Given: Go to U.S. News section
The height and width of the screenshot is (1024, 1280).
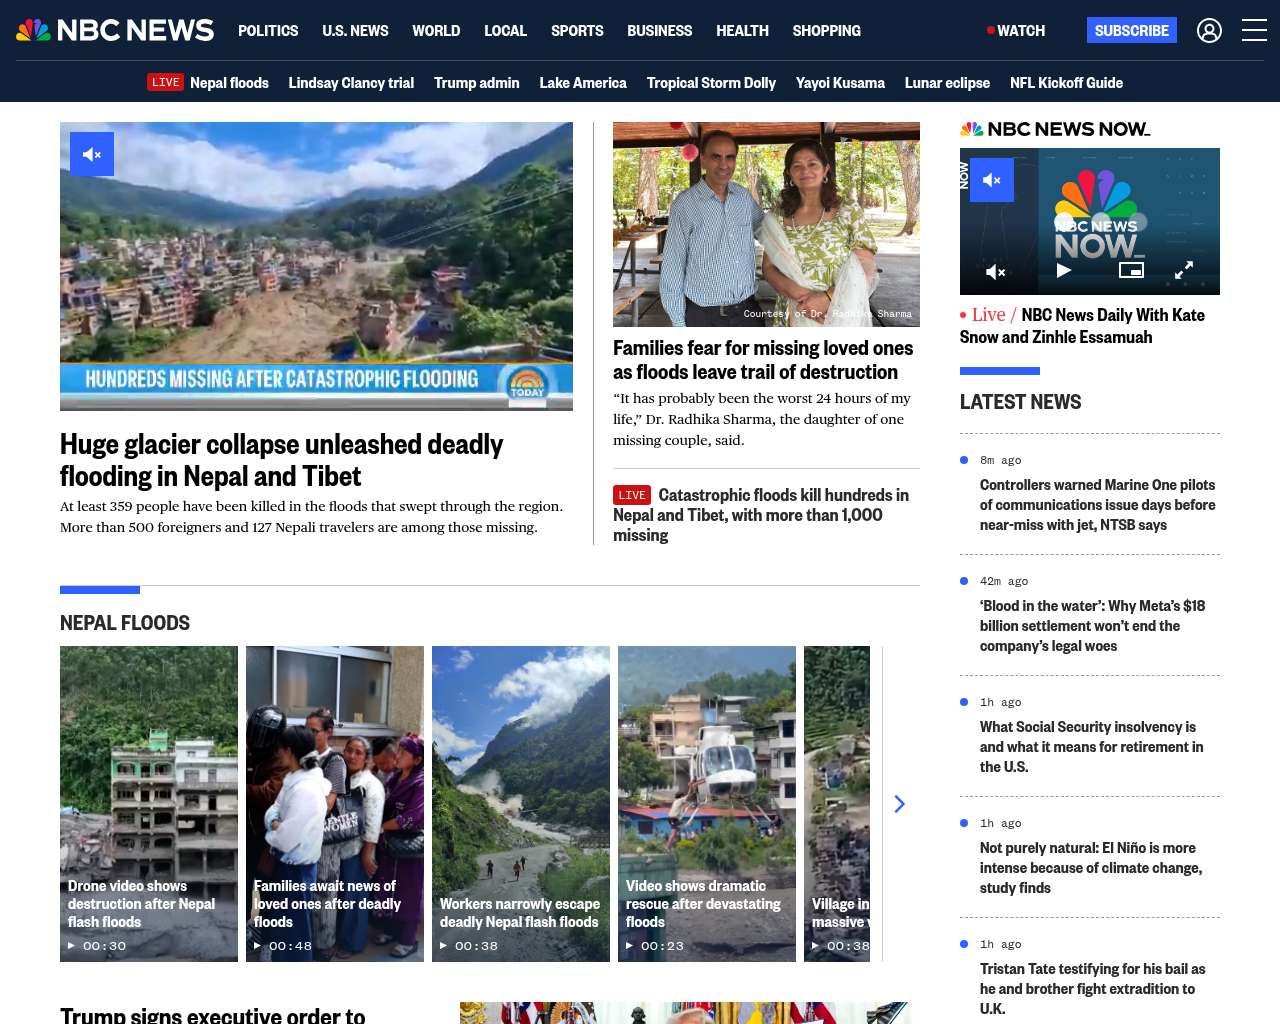Looking at the screenshot, I should click(355, 31).
